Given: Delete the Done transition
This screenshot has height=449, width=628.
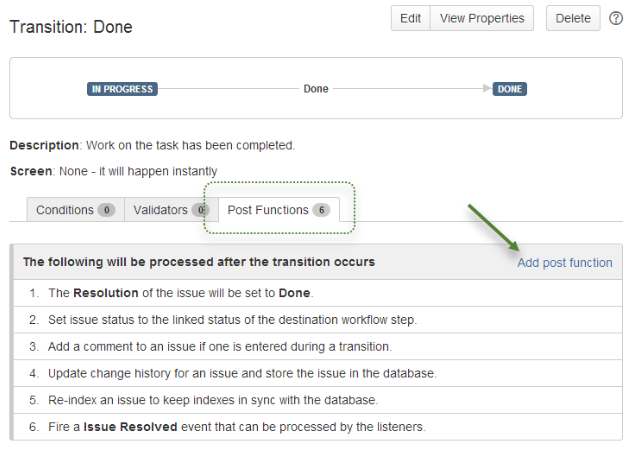Looking at the screenshot, I should [573, 19].
